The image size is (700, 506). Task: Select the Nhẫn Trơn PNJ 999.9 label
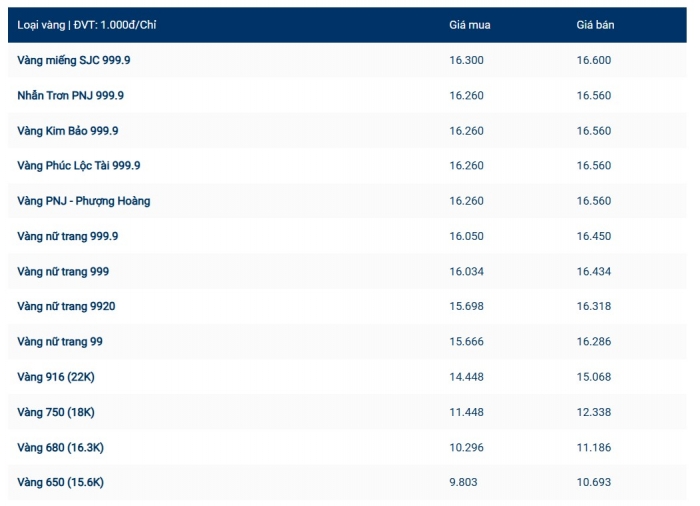click(70, 95)
